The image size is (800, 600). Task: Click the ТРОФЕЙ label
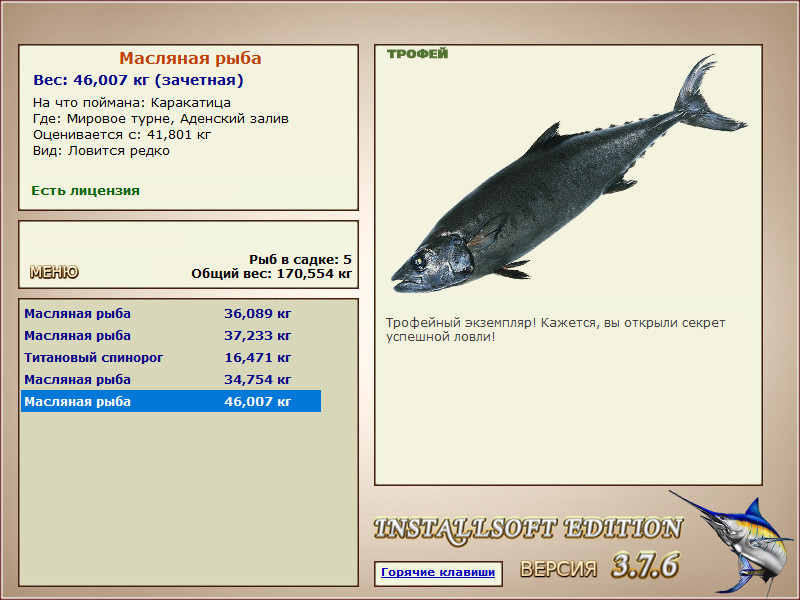[417, 54]
